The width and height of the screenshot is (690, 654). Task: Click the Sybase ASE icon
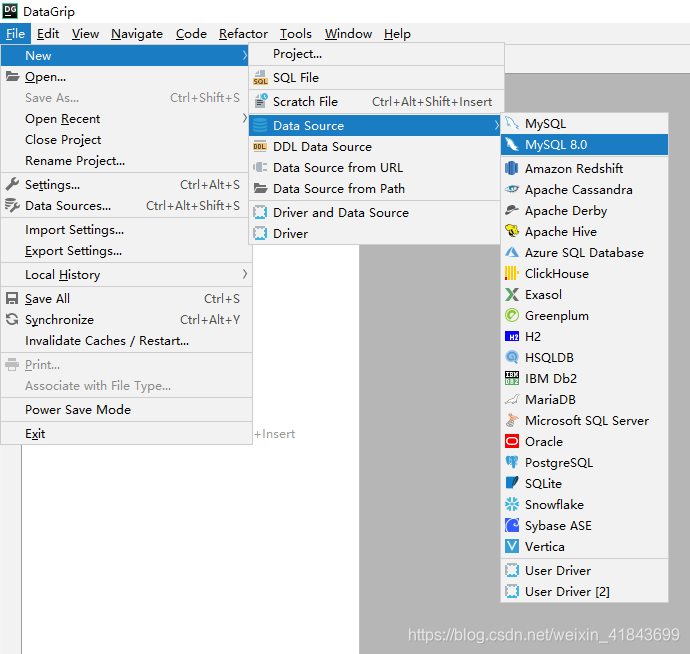pos(511,525)
